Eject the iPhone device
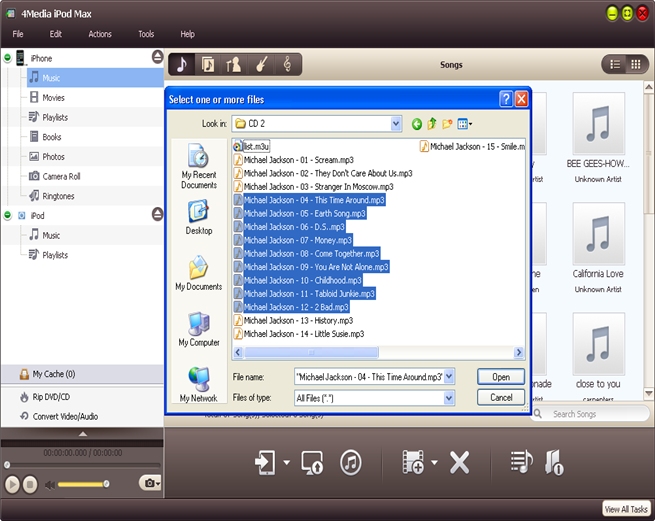The width and height of the screenshot is (655, 521). [x=157, y=56]
